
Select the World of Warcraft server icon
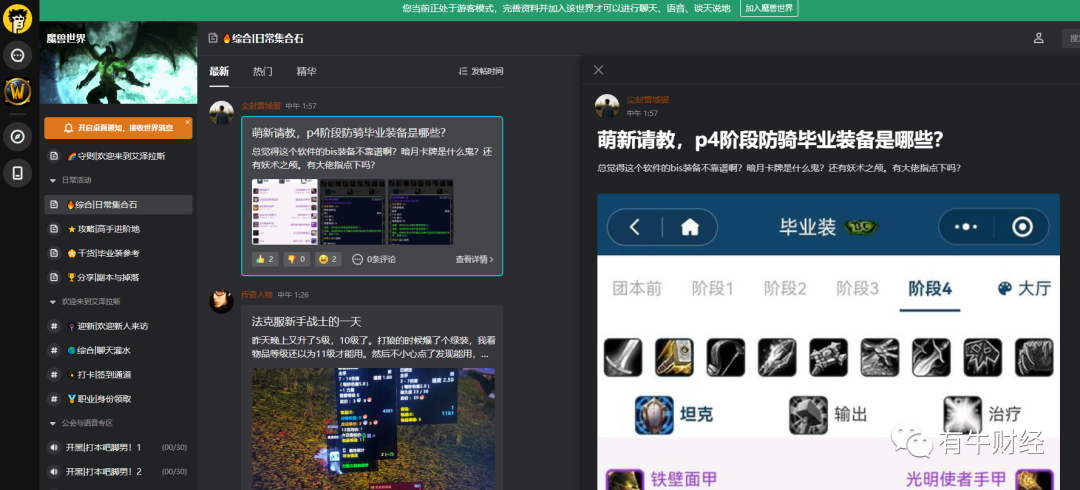(x=17, y=91)
